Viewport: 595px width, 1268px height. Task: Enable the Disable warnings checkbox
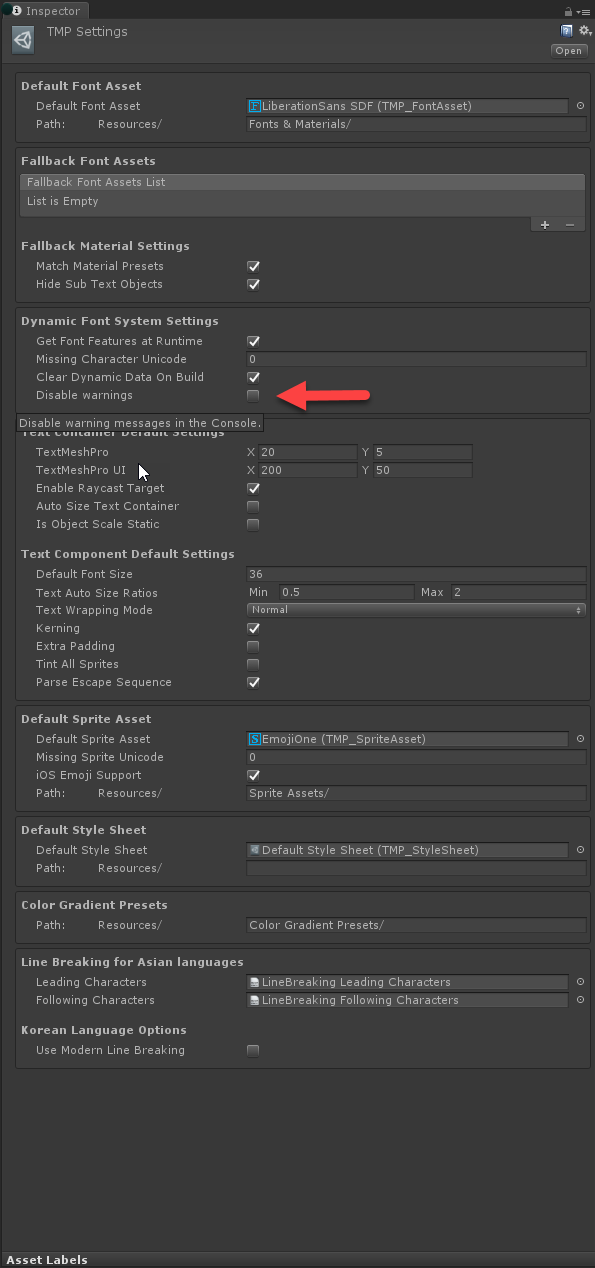point(253,395)
